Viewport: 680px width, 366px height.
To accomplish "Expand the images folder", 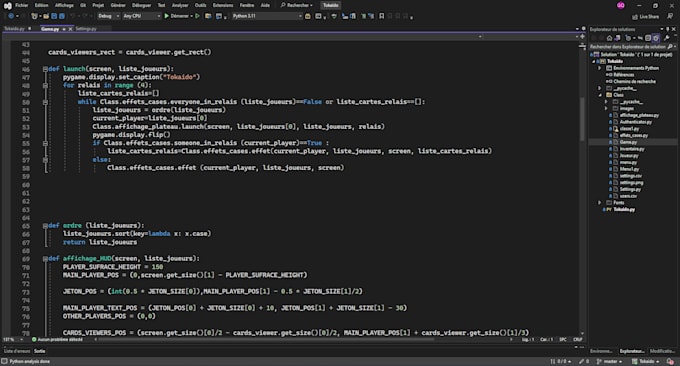I will tap(606, 108).
